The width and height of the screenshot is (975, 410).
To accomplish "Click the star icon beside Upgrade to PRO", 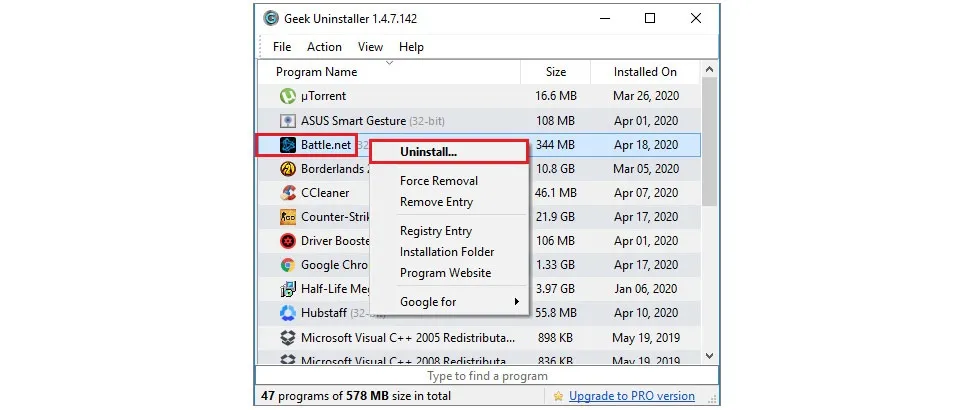I will (558, 396).
